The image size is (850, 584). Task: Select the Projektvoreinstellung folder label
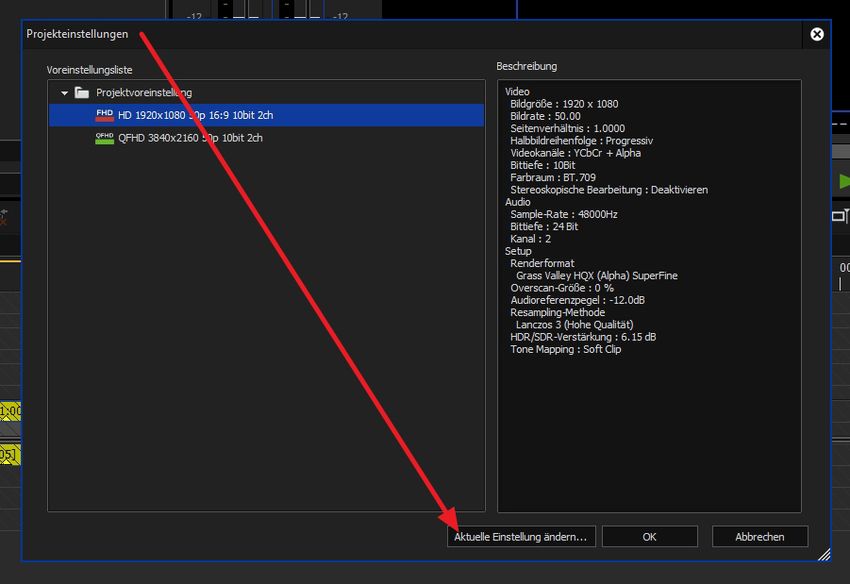click(x=144, y=93)
